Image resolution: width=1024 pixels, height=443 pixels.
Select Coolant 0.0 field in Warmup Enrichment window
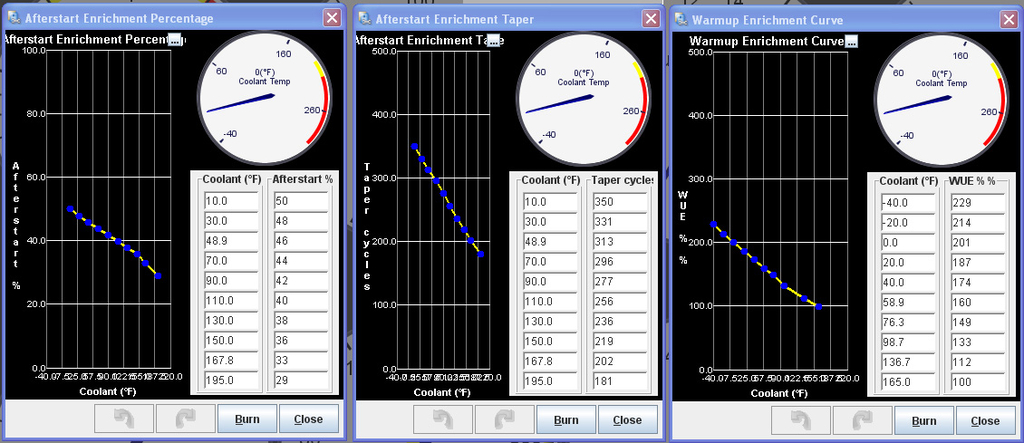pos(908,242)
